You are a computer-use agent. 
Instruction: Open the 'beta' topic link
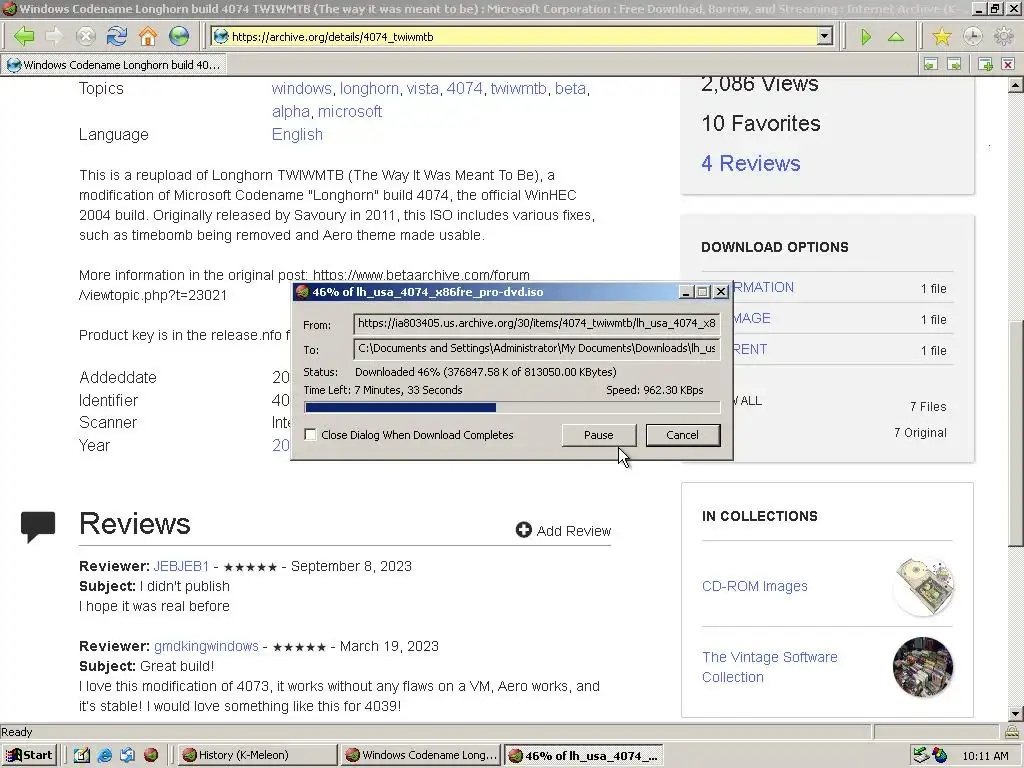(570, 88)
